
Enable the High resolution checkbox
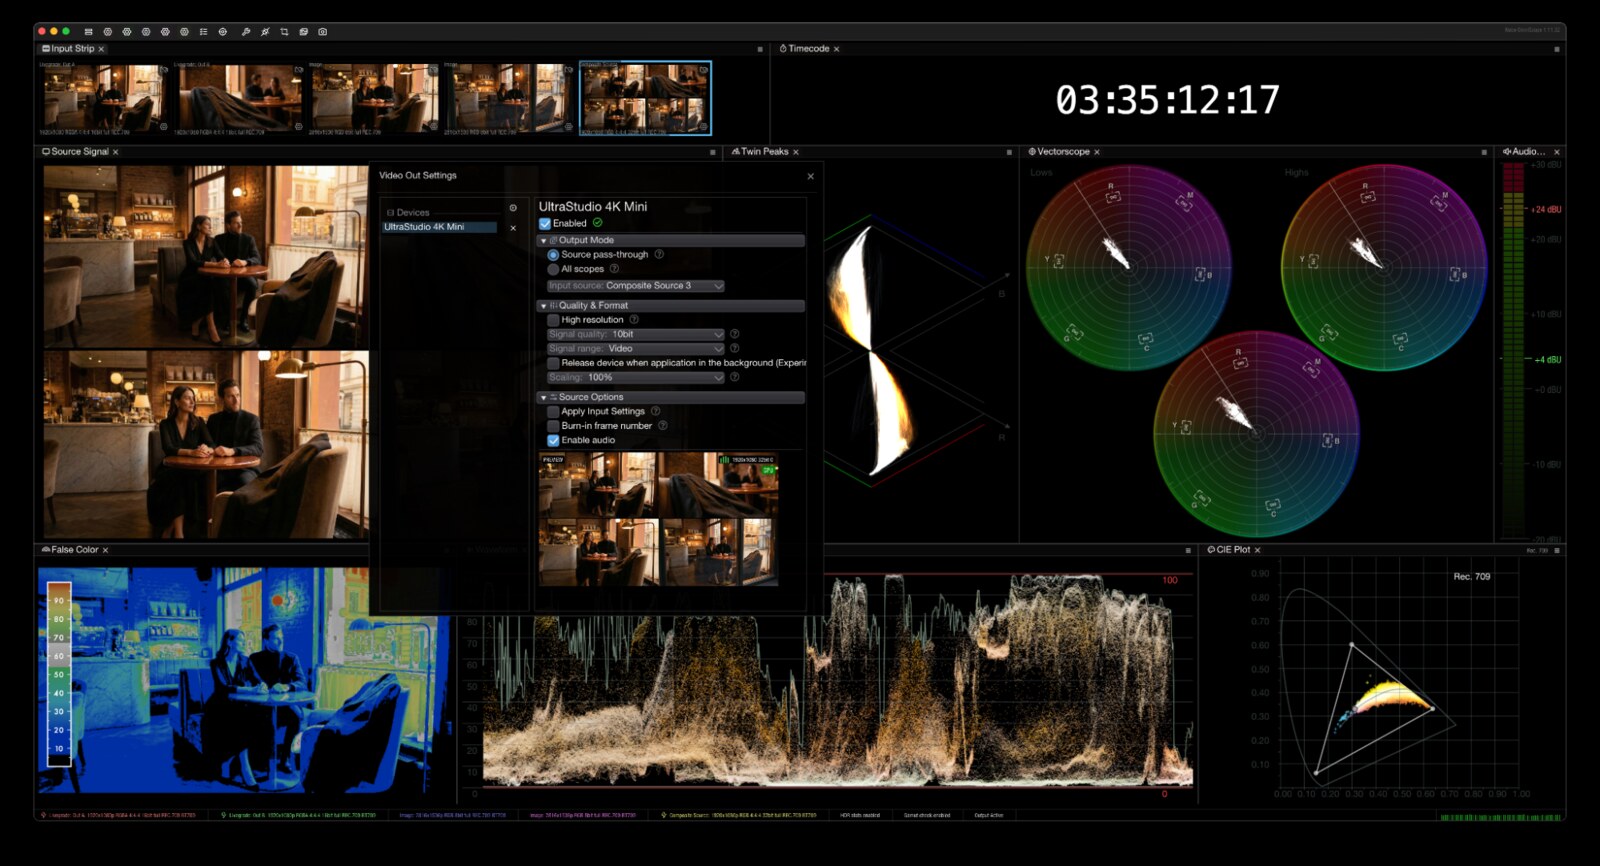pyautogui.click(x=553, y=320)
